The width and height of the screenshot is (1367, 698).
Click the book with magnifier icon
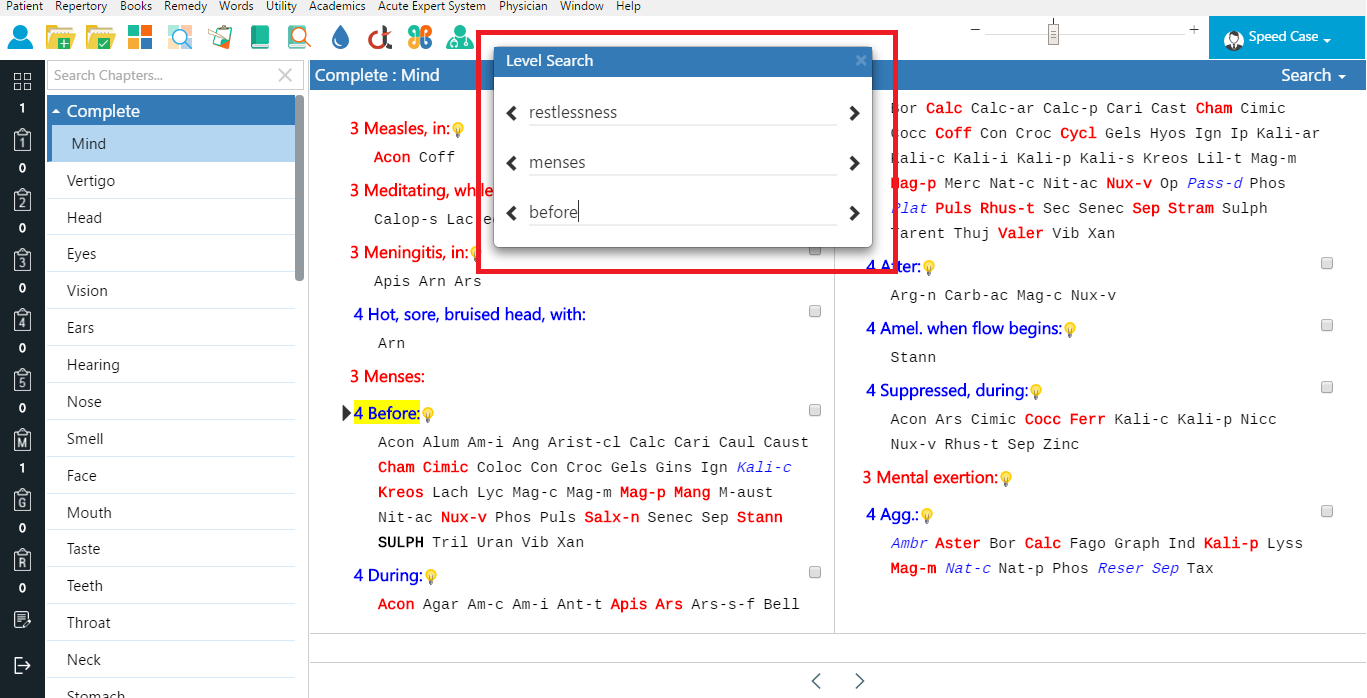[x=299, y=38]
